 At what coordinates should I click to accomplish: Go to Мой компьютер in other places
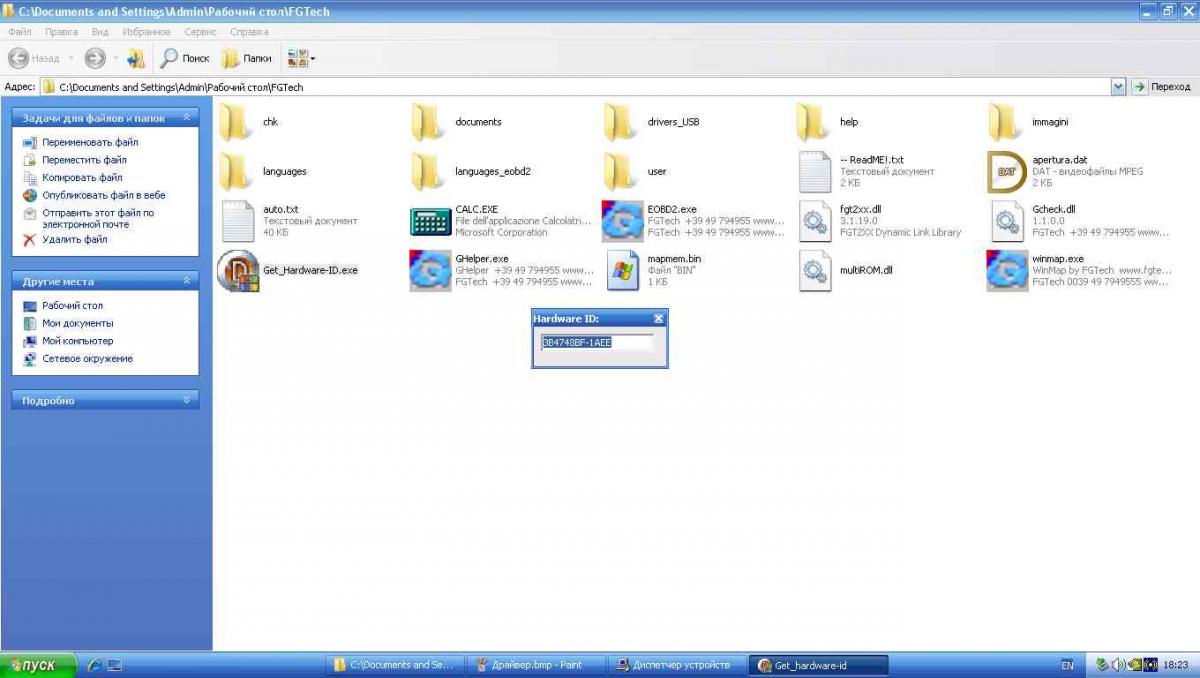point(78,341)
